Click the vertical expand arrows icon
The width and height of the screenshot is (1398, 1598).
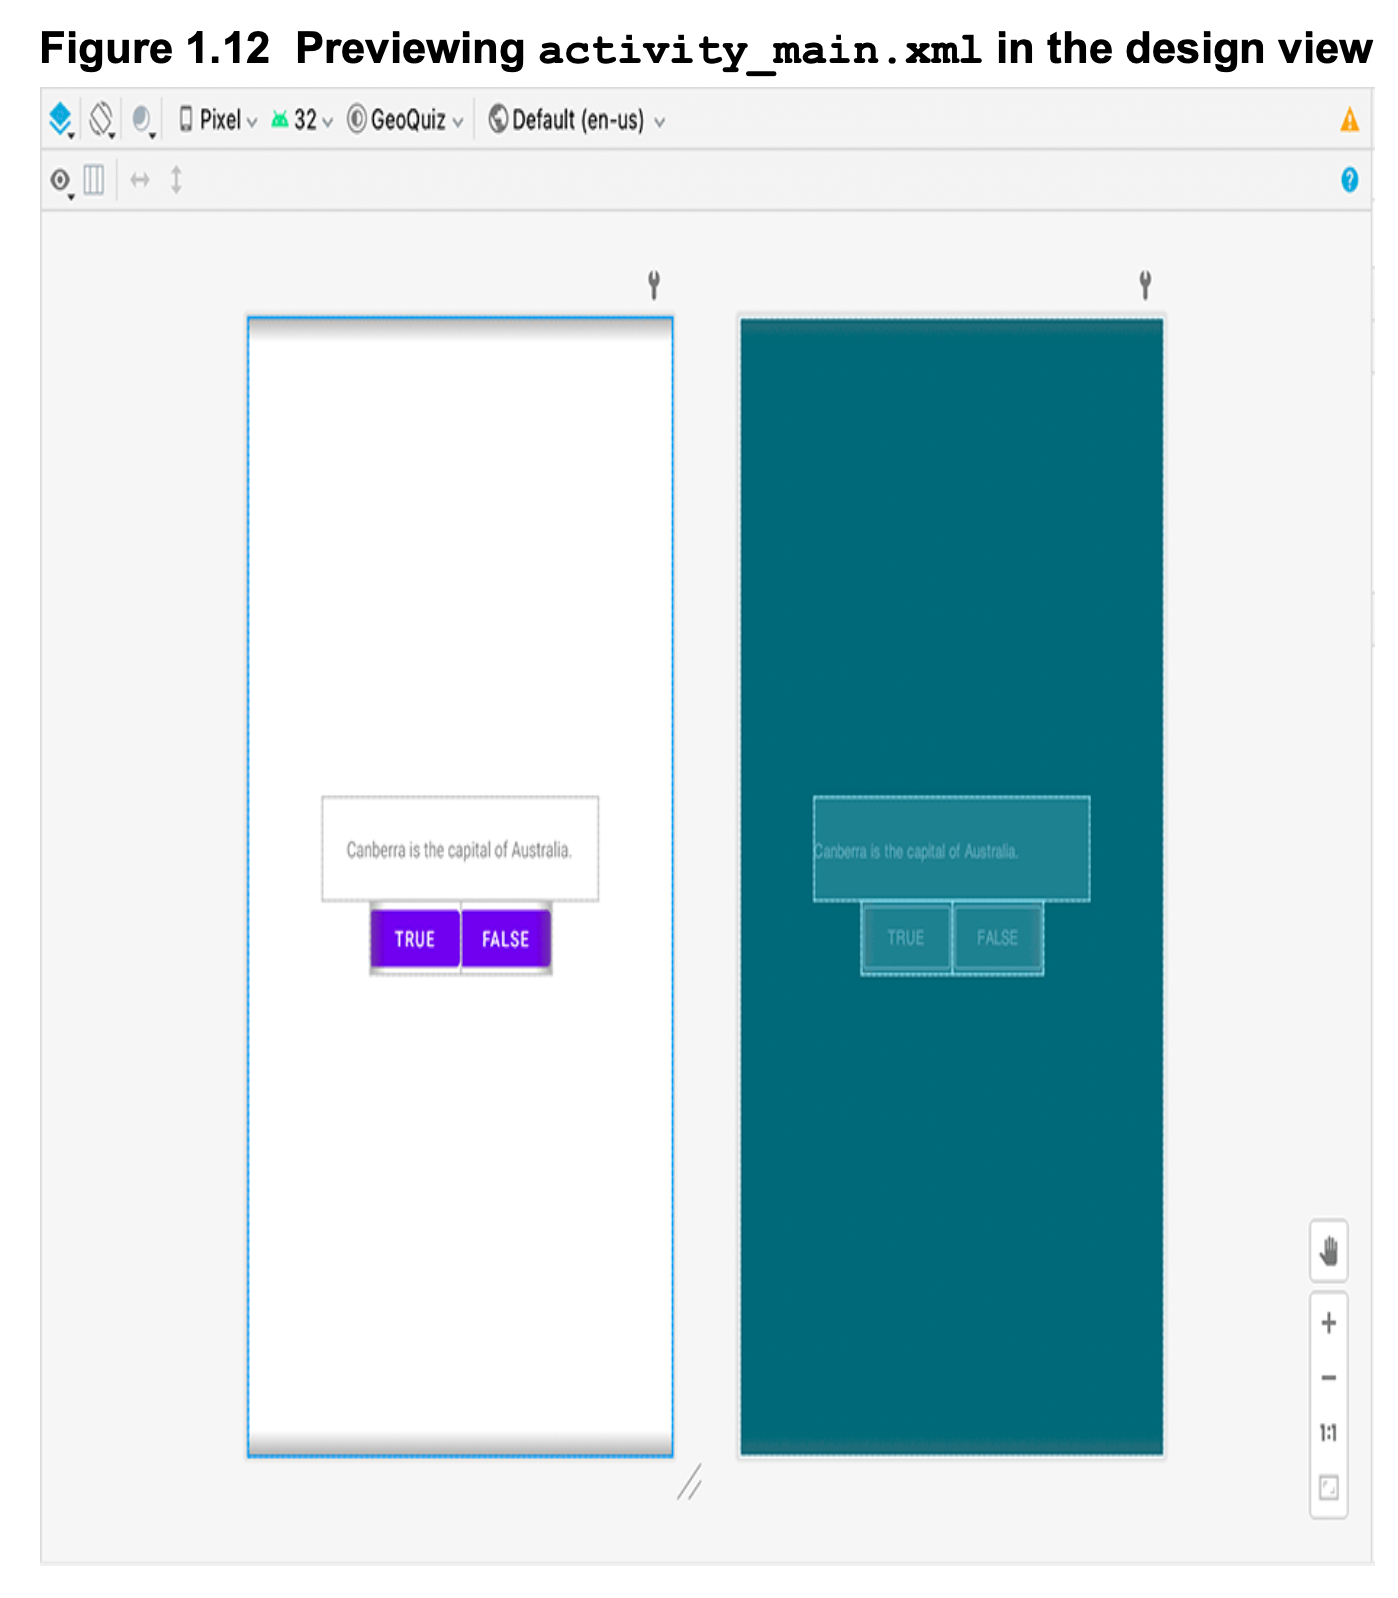176,180
